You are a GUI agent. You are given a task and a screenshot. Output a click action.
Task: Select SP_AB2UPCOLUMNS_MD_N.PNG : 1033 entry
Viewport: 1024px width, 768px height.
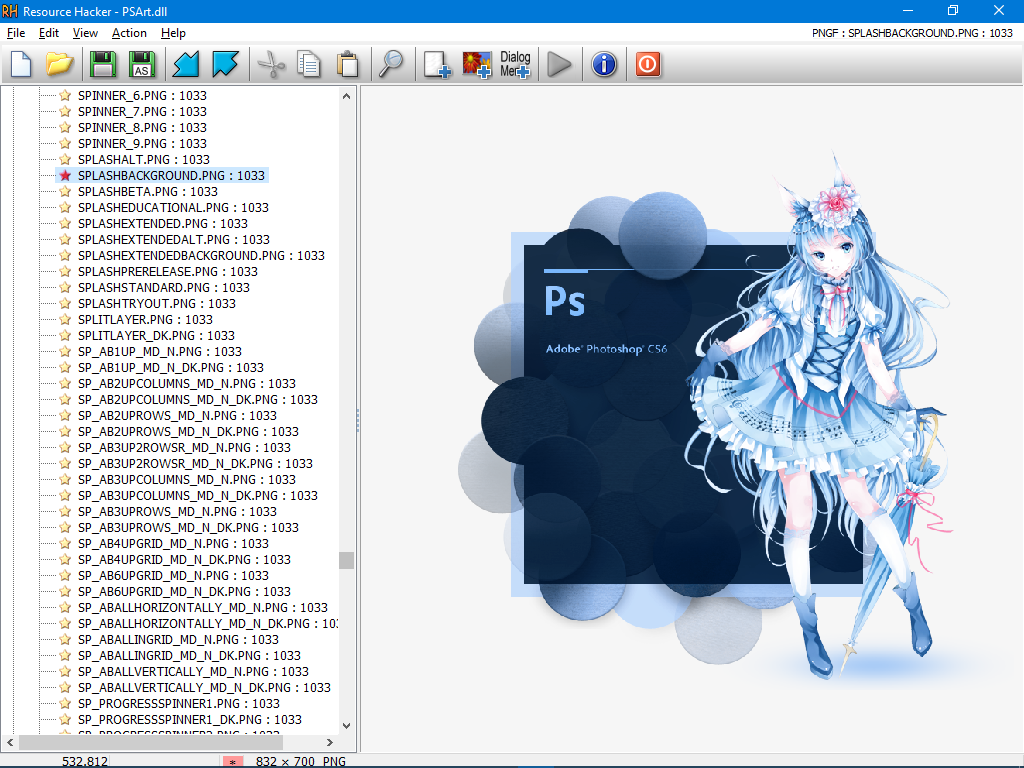pyautogui.click(x=187, y=383)
